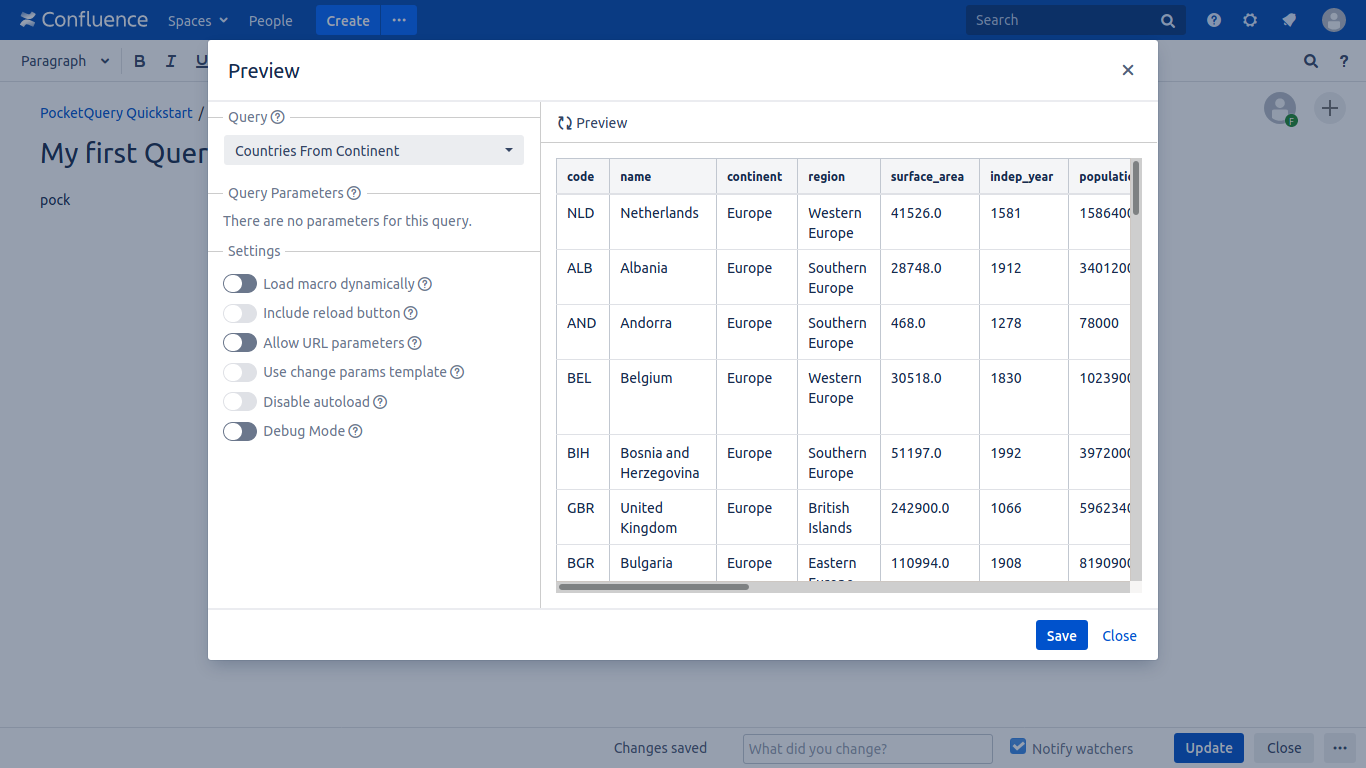Click the horizontal scrollbar under results table
1366x768 pixels.
click(x=654, y=587)
